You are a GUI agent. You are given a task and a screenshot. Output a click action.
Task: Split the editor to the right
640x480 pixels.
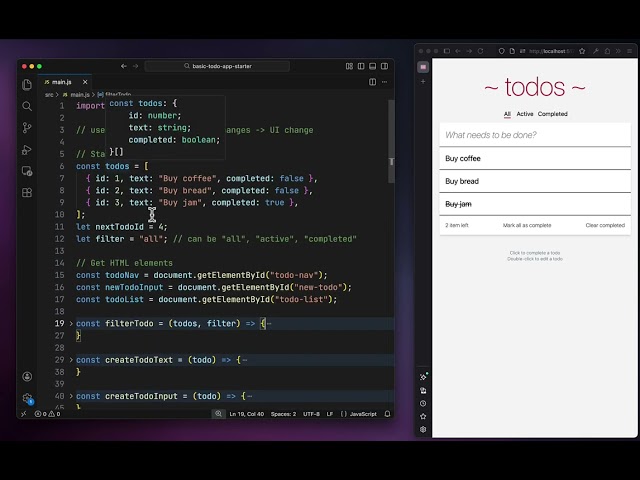coord(372,82)
